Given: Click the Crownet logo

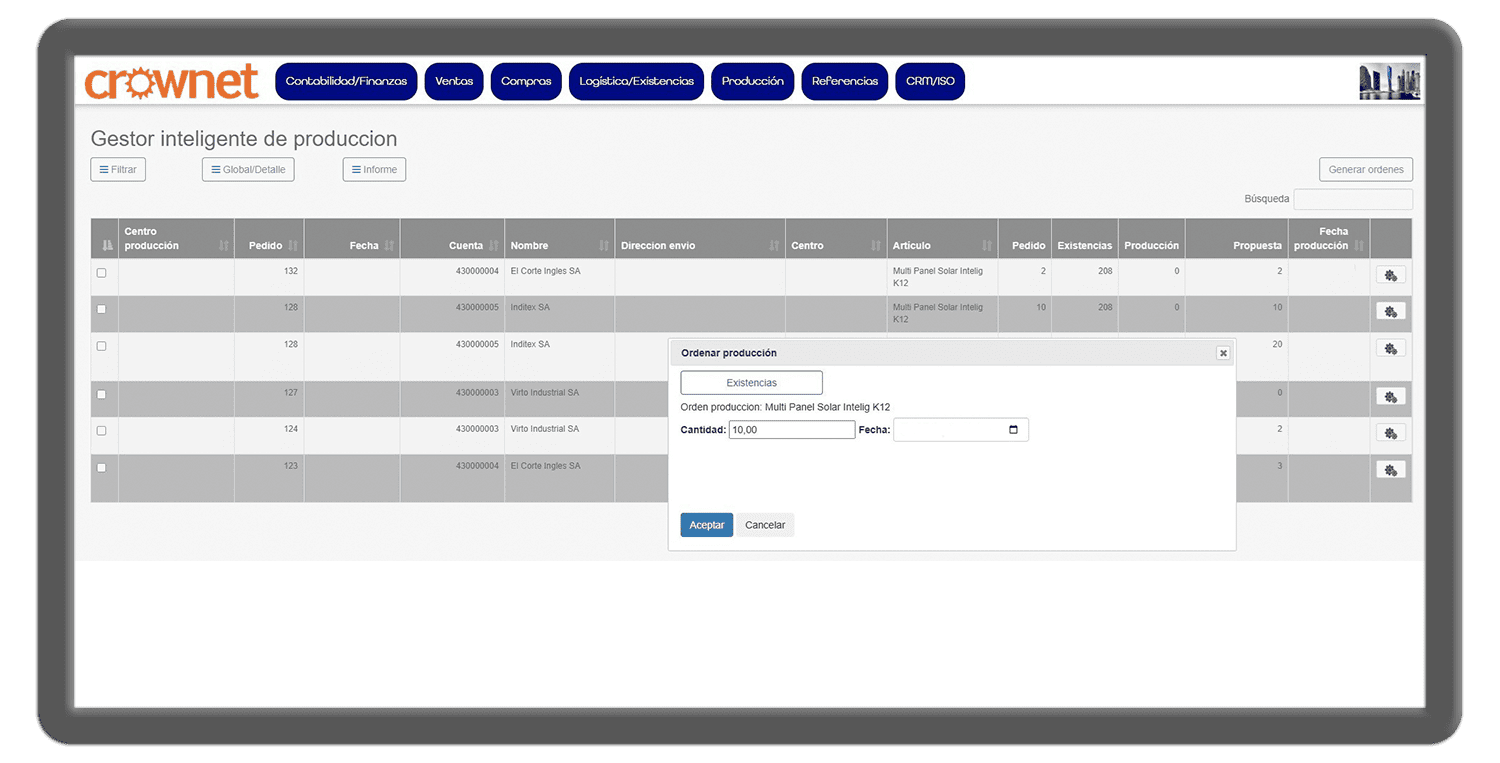Looking at the screenshot, I should point(172,82).
